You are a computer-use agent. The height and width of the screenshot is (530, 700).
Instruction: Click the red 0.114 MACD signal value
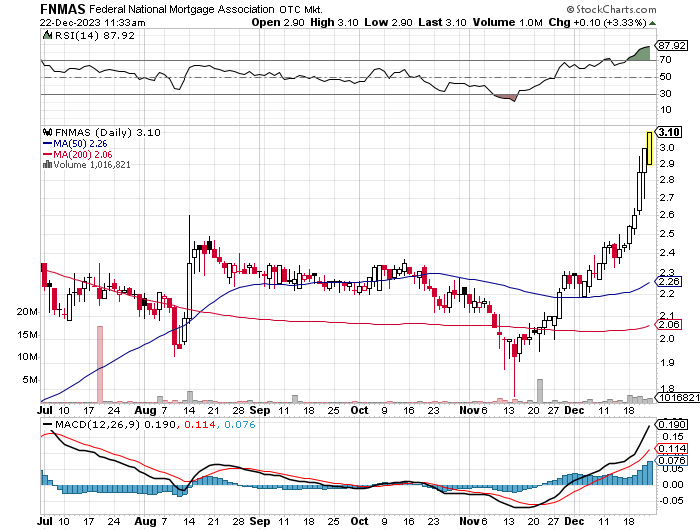tap(200, 424)
